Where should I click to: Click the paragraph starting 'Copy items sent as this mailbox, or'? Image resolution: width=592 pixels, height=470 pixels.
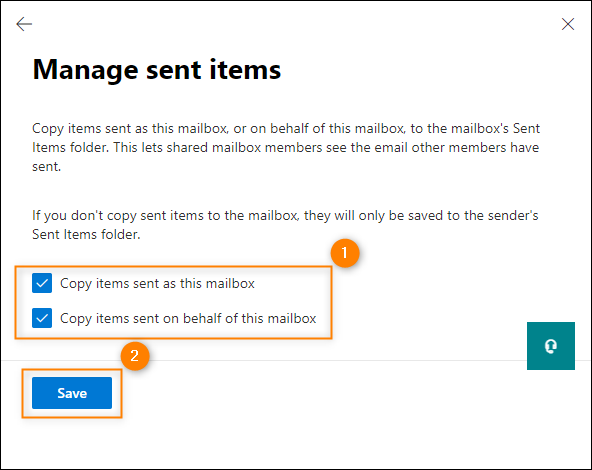[286, 147]
